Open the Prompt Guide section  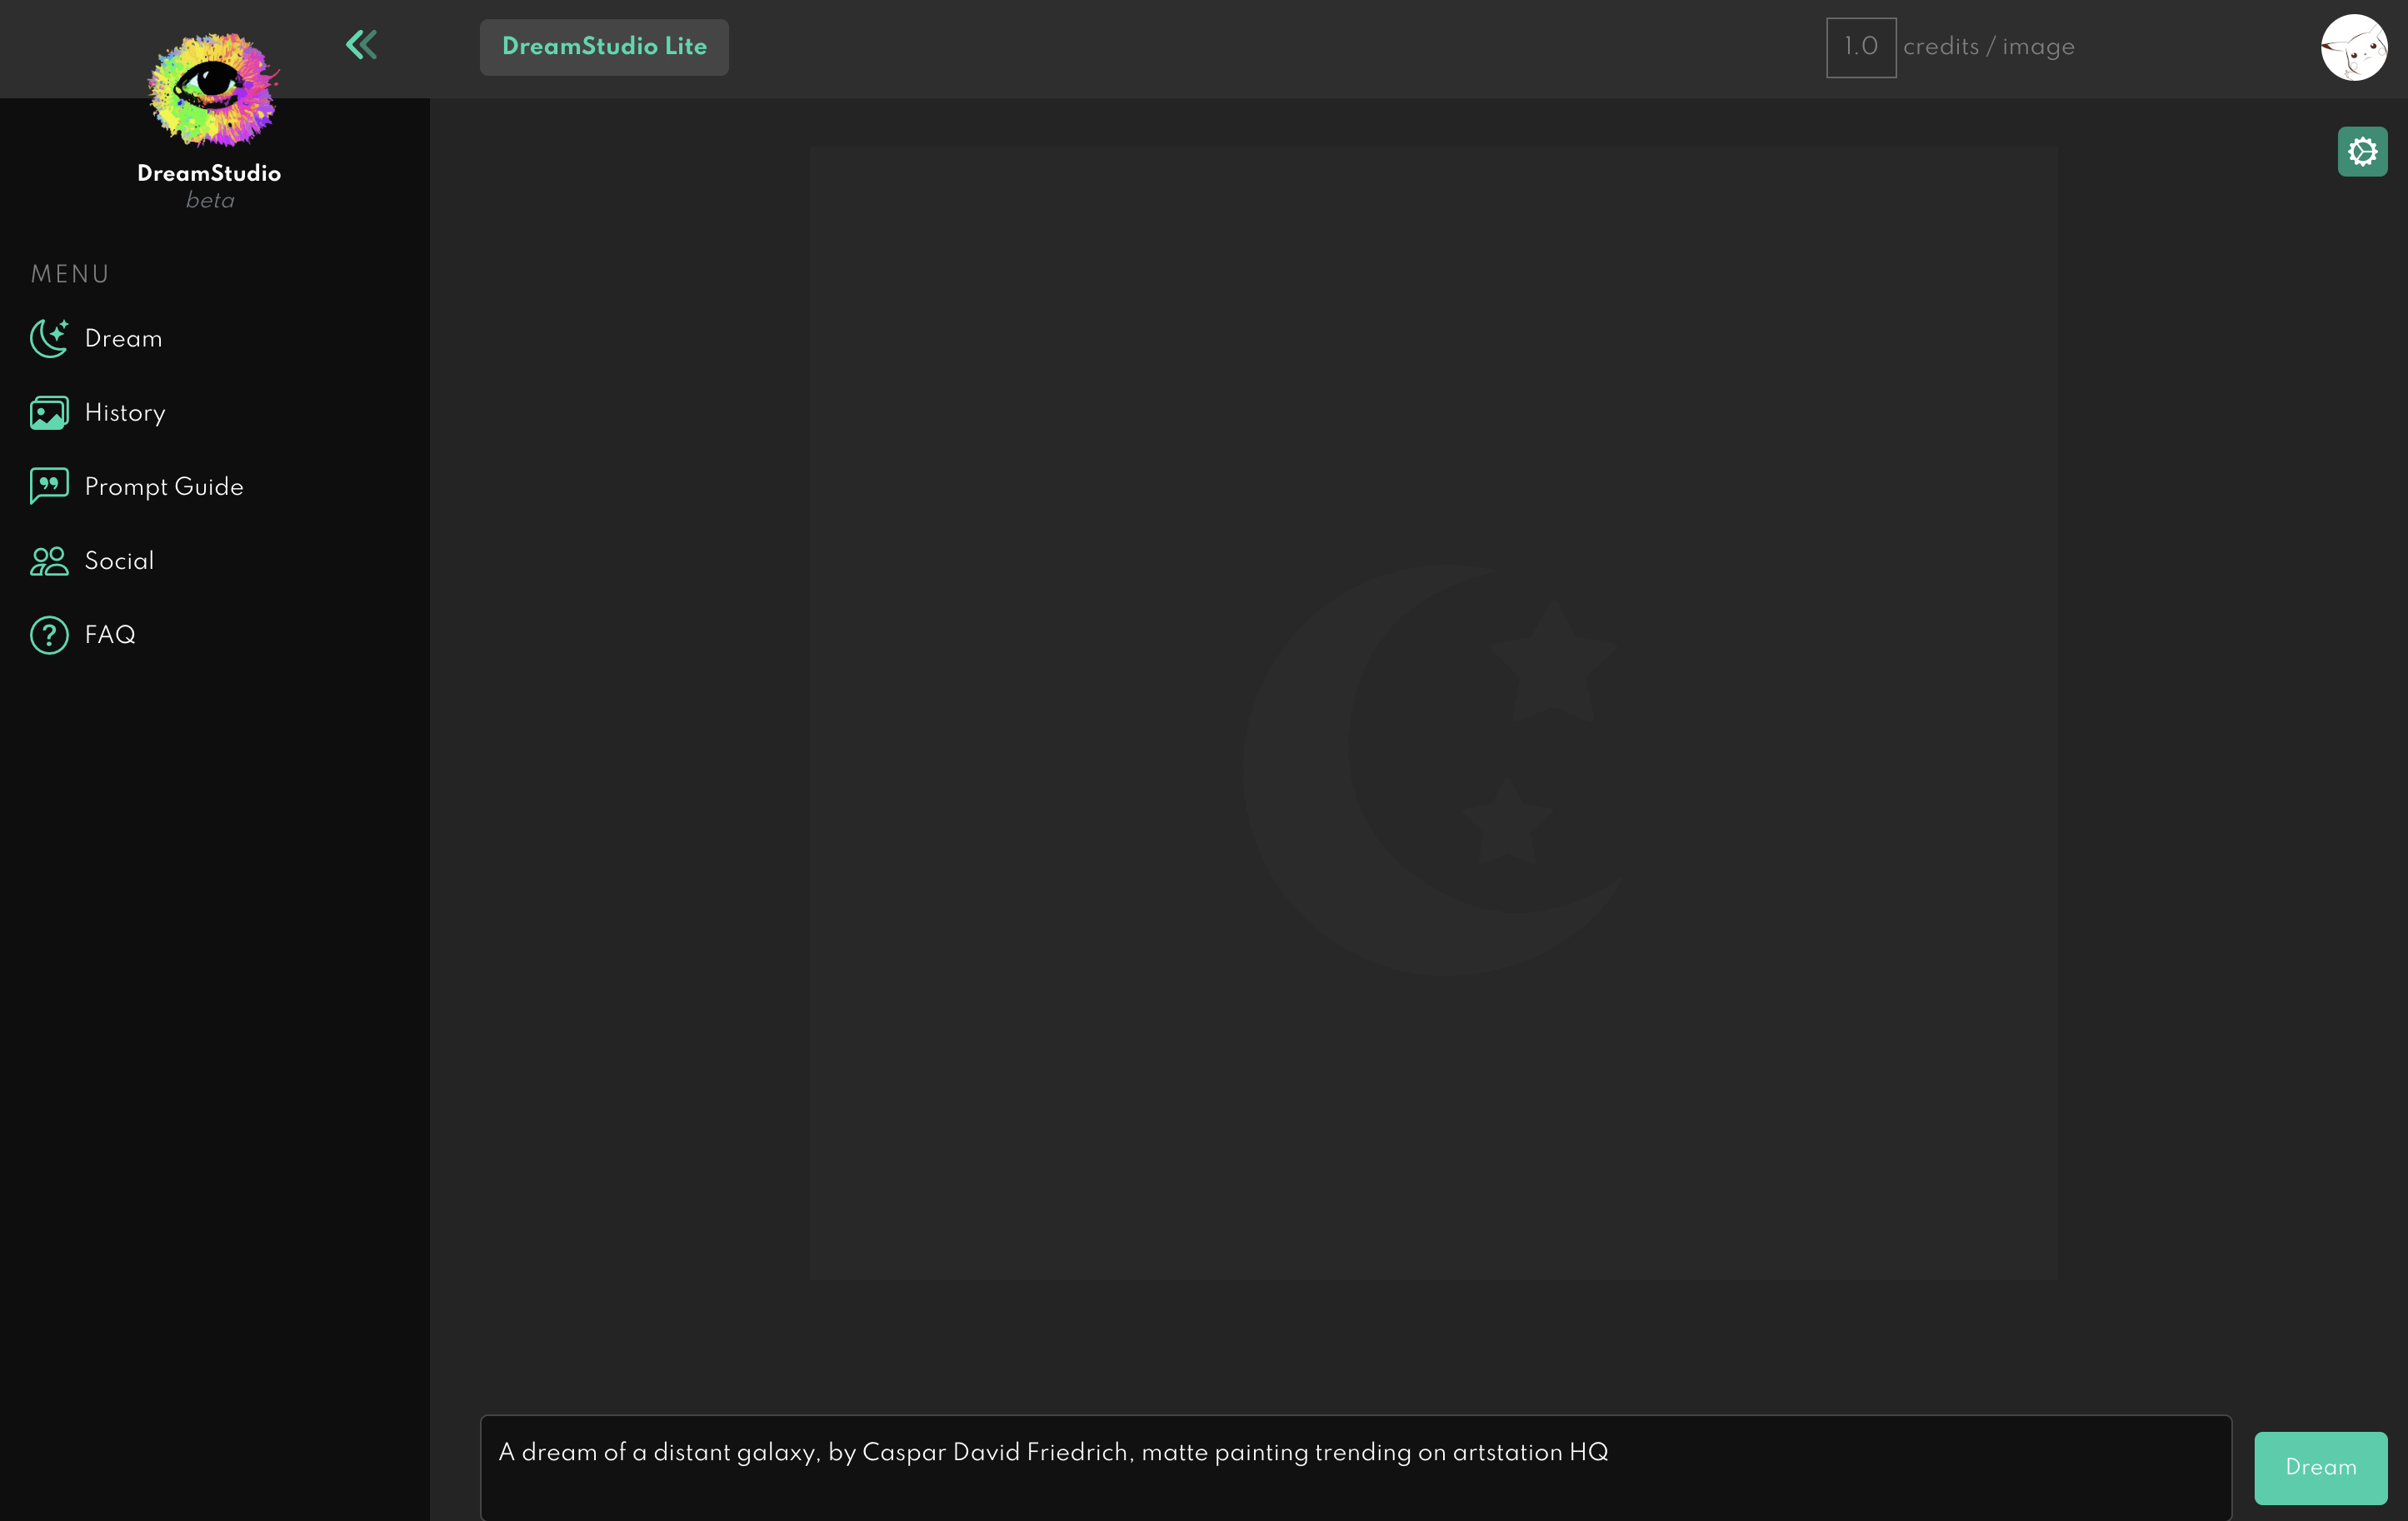coord(165,487)
